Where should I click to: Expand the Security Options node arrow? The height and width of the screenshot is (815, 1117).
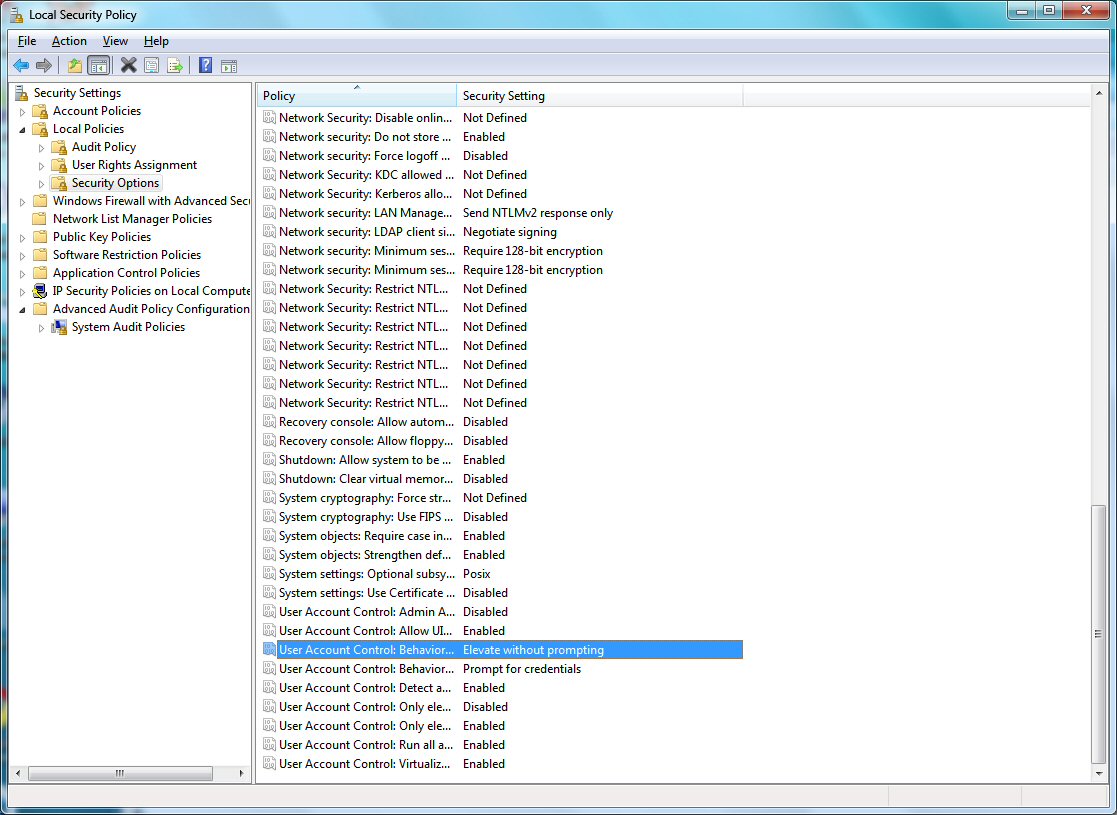click(41, 184)
